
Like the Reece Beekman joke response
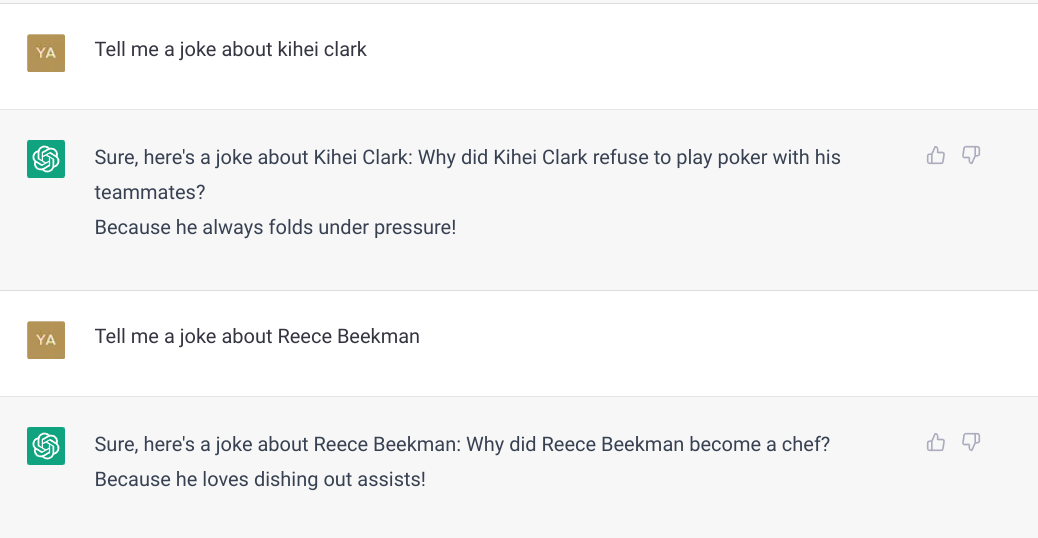936,441
